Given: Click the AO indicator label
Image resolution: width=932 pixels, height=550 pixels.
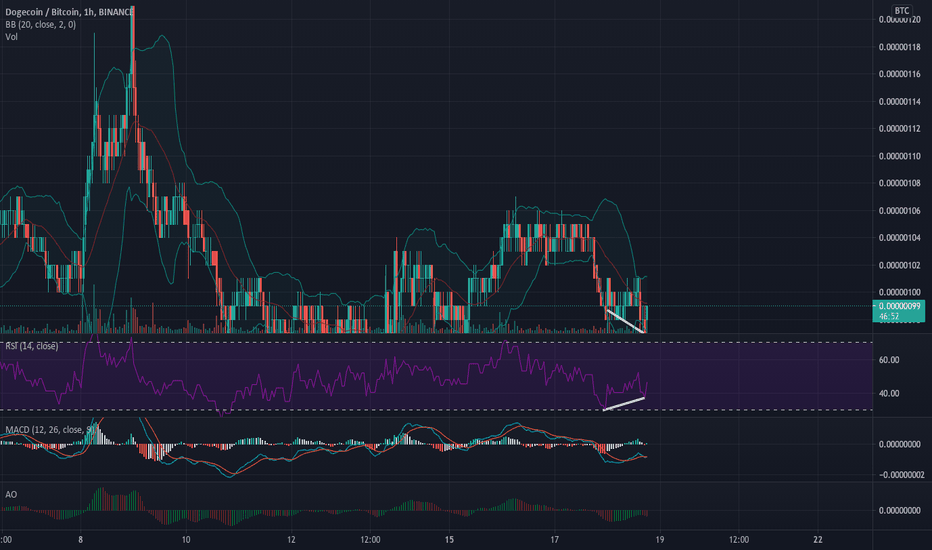Looking at the screenshot, I should [11, 495].
